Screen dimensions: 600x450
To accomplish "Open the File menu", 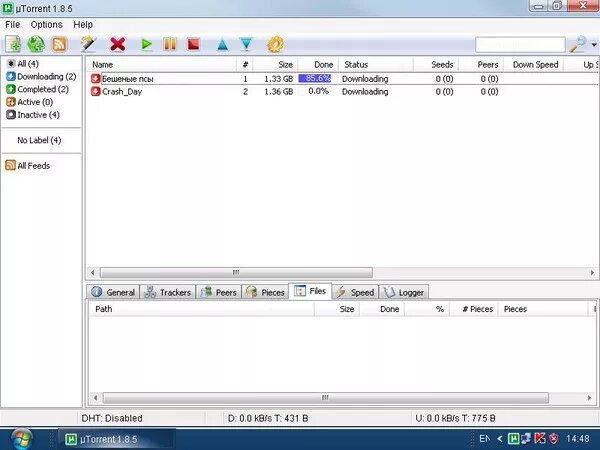I will [x=13, y=24].
